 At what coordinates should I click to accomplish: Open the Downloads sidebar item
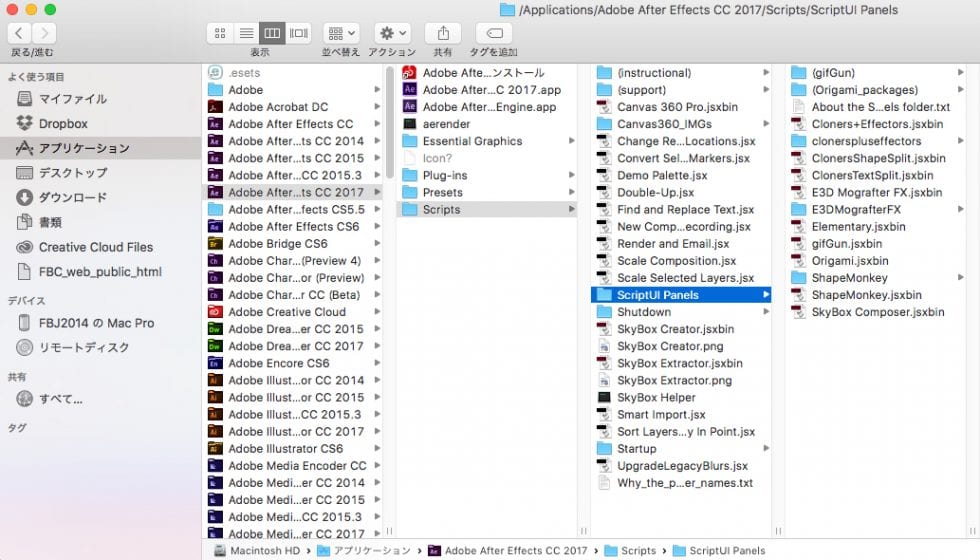coord(72,197)
